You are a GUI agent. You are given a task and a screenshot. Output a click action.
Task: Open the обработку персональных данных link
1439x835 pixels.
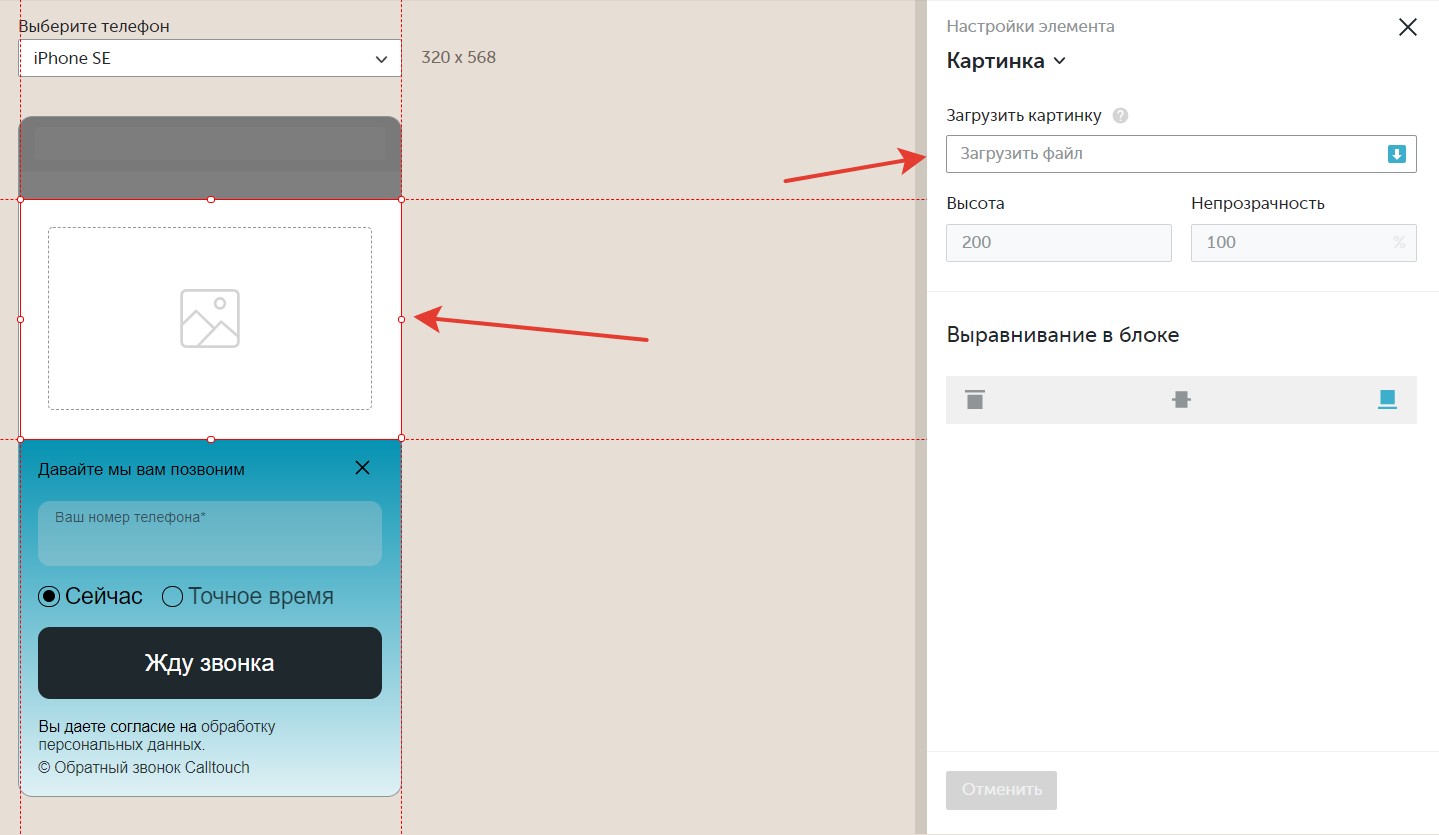coord(157,736)
